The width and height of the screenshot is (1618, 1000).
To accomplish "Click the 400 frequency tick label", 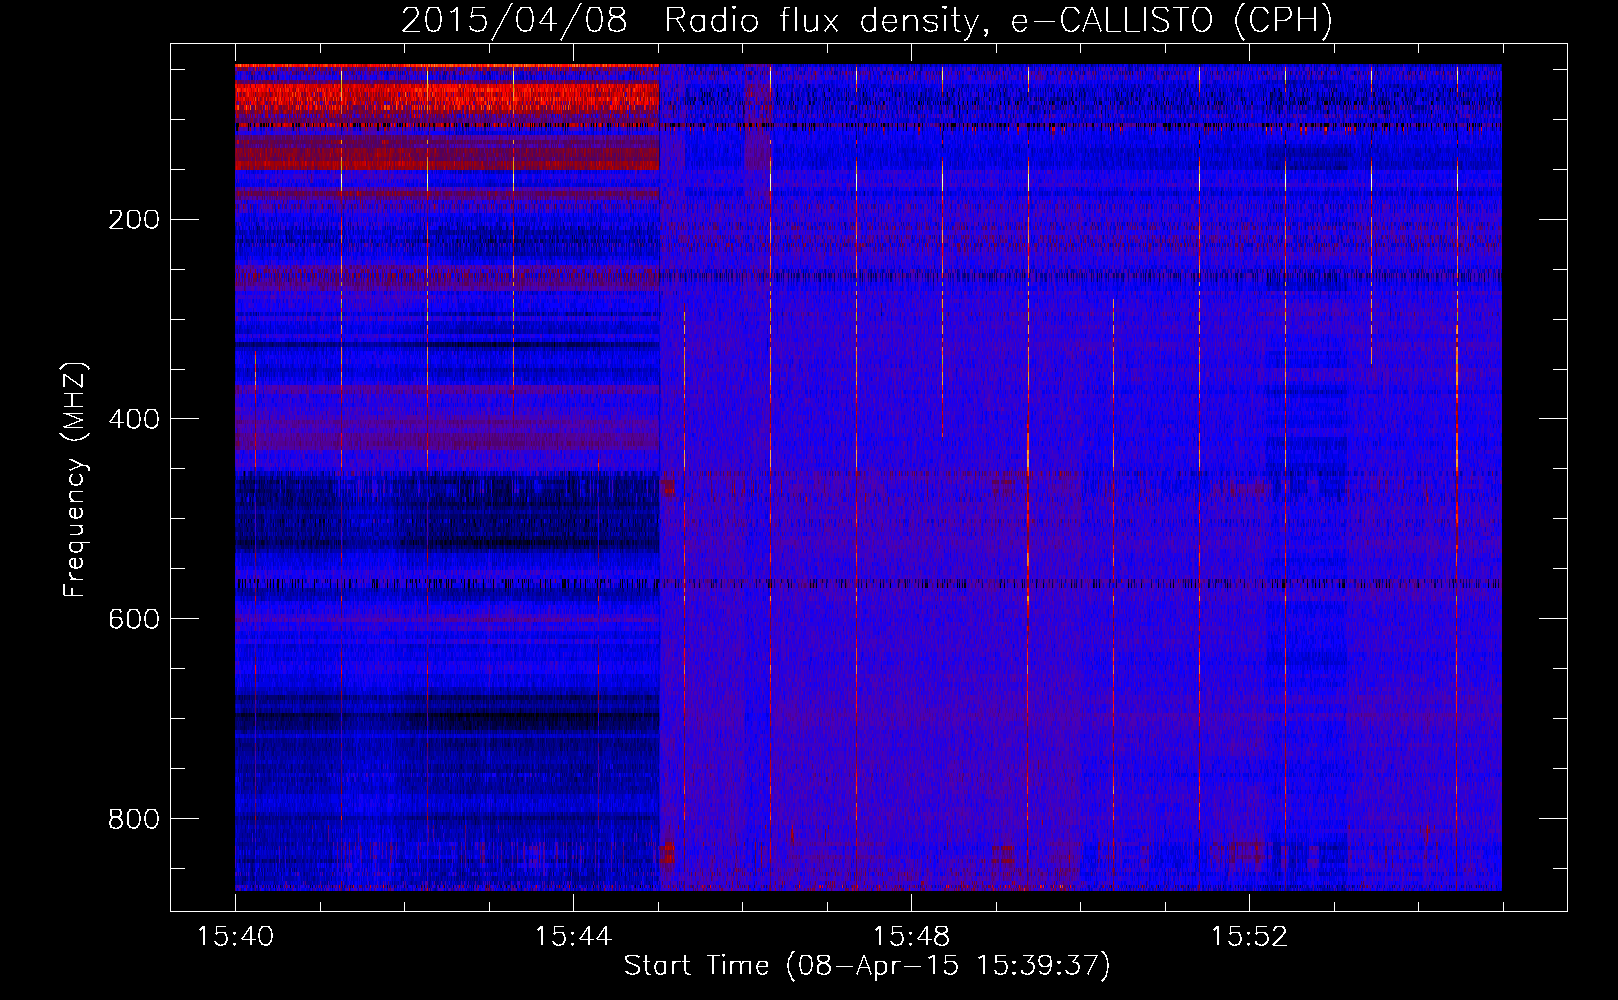I will pyautogui.click(x=134, y=420).
